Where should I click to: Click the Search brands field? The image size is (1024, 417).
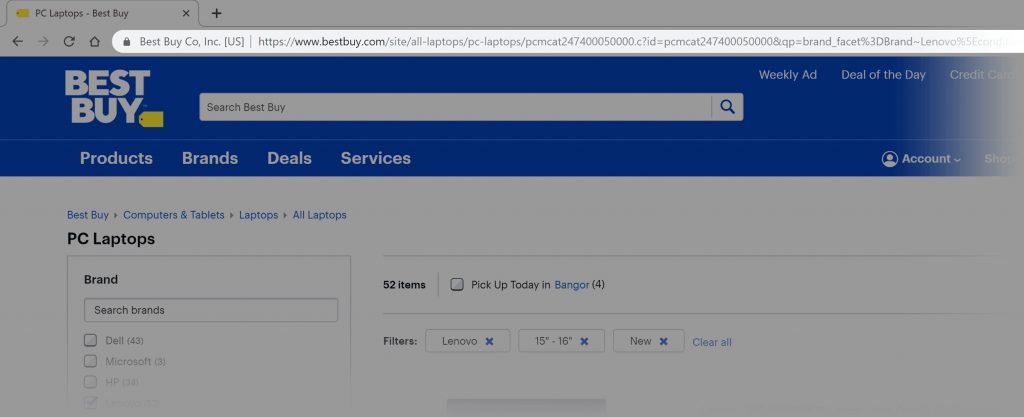(211, 310)
